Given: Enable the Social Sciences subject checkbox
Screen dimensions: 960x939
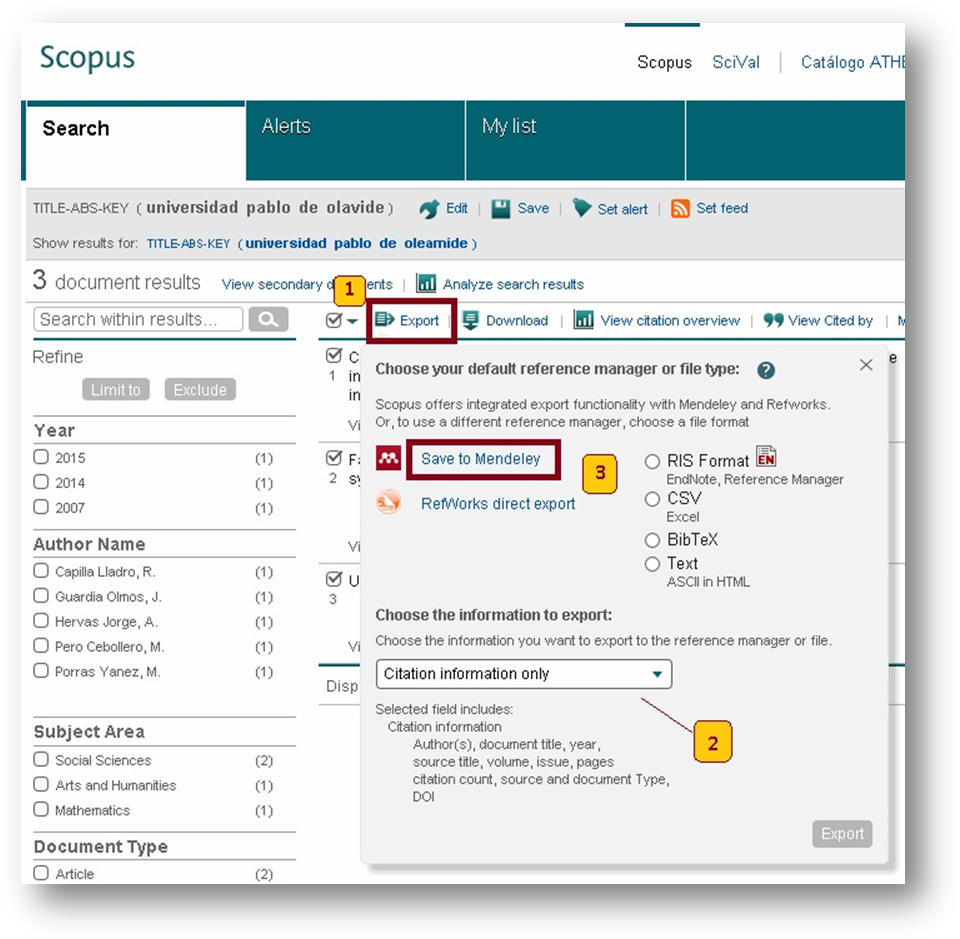Looking at the screenshot, I should pyautogui.click(x=41, y=759).
